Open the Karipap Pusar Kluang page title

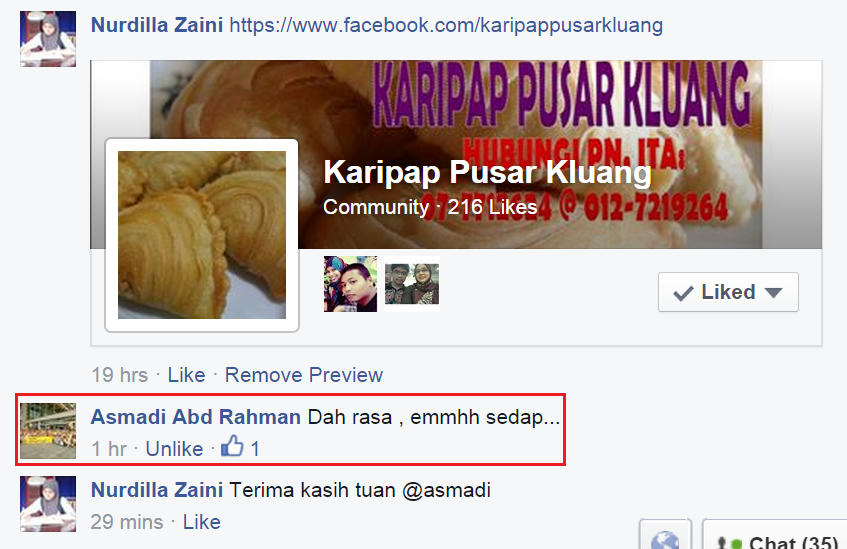click(487, 172)
